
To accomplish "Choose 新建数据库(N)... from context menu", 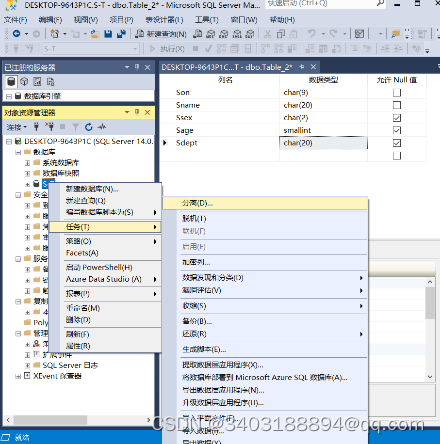I will click(105, 189).
